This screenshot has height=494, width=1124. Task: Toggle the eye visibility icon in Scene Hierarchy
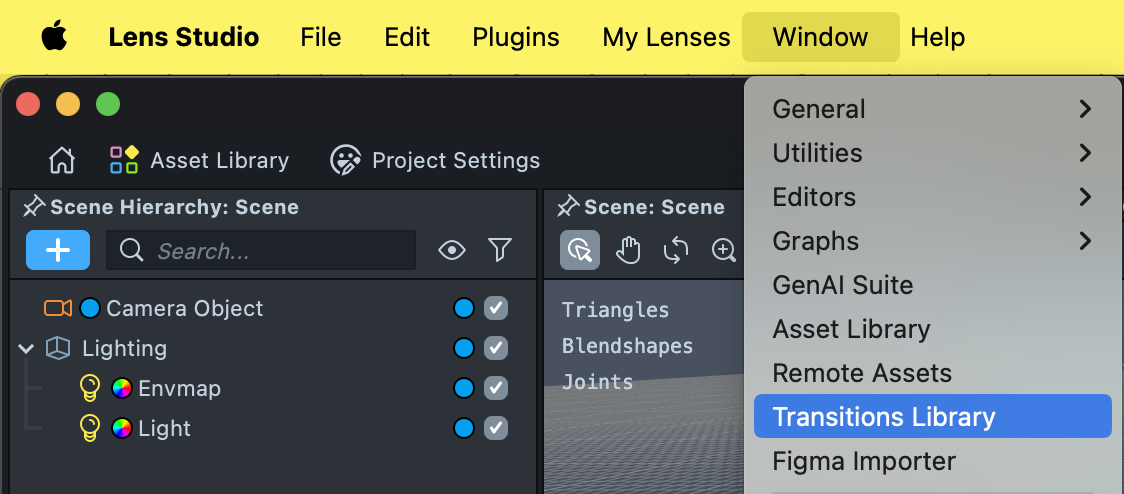click(452, 250)
